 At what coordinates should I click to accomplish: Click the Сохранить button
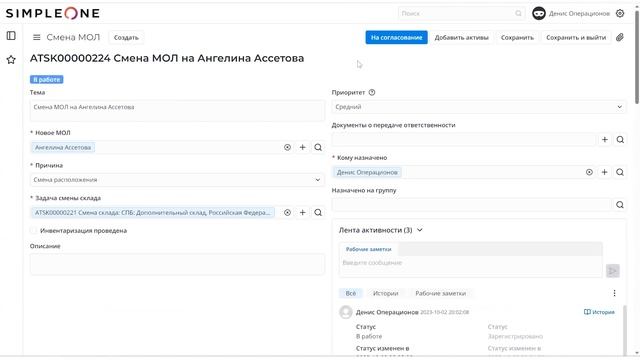point(517,38)
